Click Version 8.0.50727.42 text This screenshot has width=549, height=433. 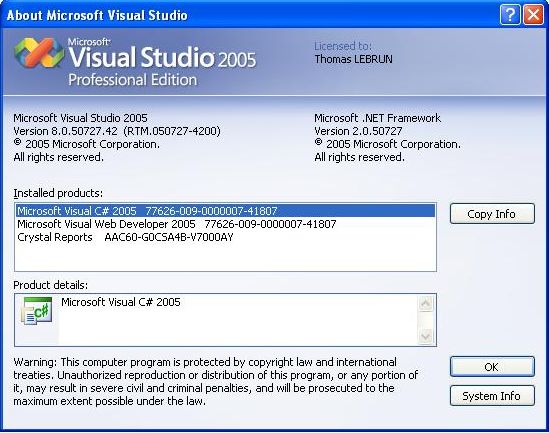(x=117, y=131)
